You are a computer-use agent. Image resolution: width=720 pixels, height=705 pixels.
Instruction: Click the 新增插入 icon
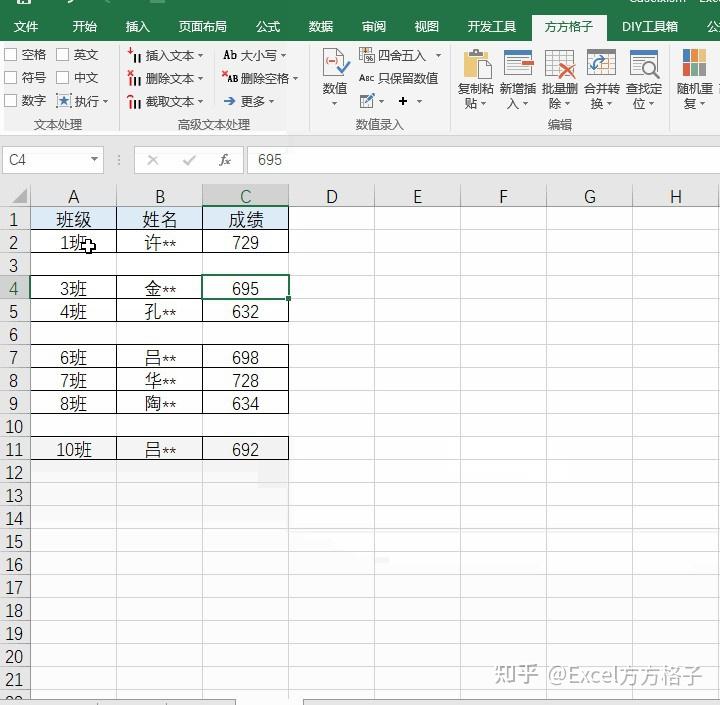[x=518, y=63]
